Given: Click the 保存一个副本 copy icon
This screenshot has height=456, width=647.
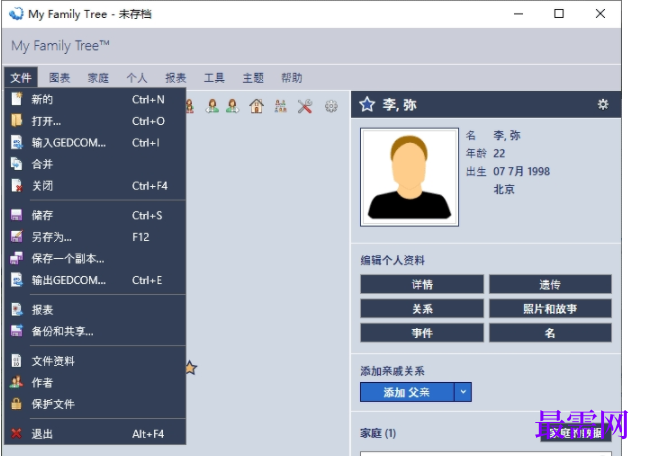Looking at the screenshot, I should 17,258.
